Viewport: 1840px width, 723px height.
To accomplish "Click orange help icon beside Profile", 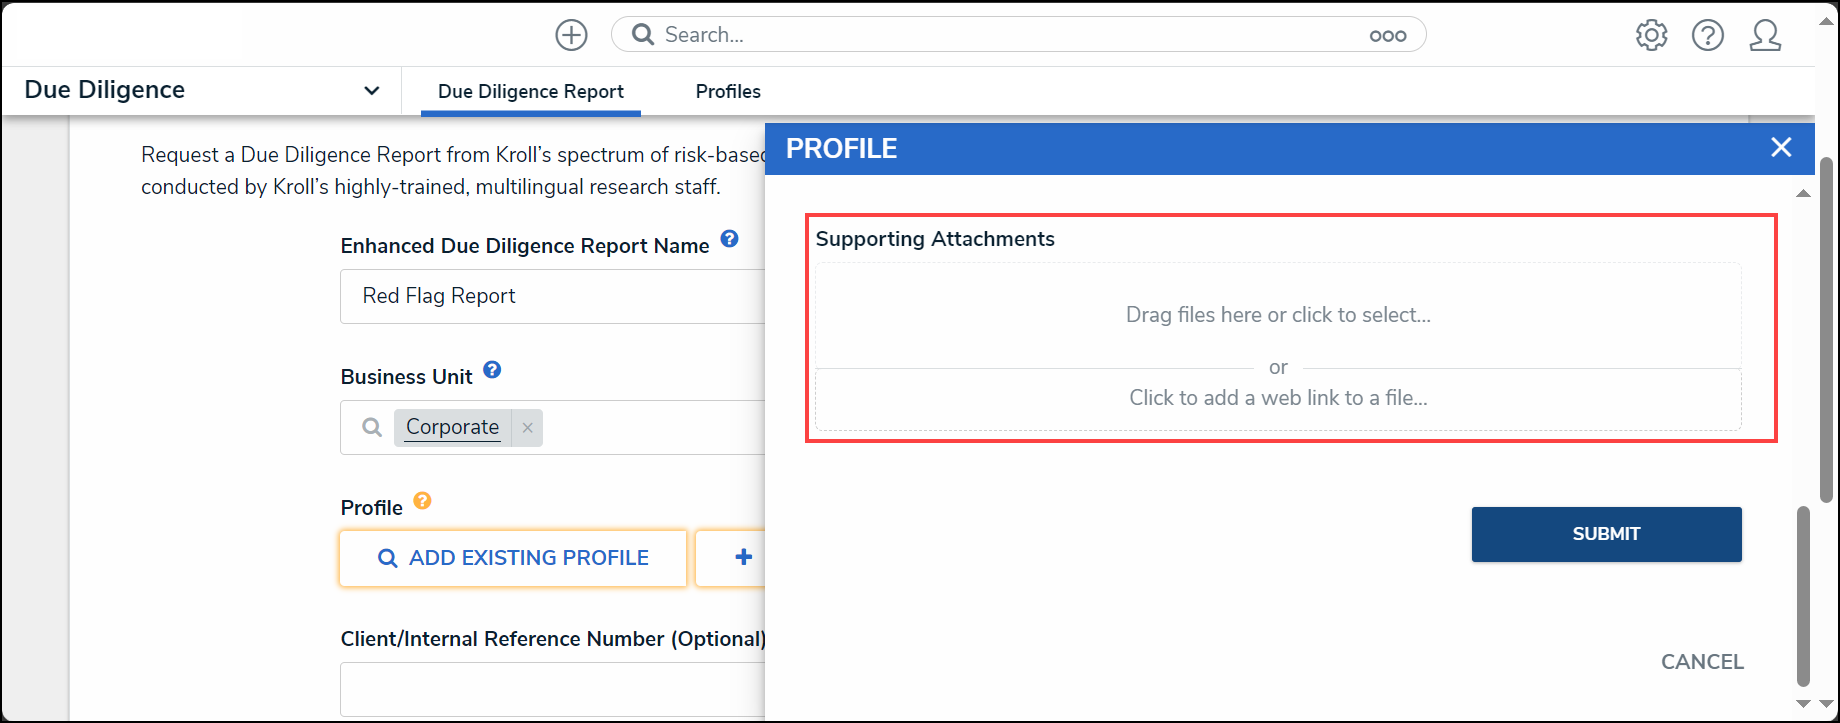I will click(422, 500).
